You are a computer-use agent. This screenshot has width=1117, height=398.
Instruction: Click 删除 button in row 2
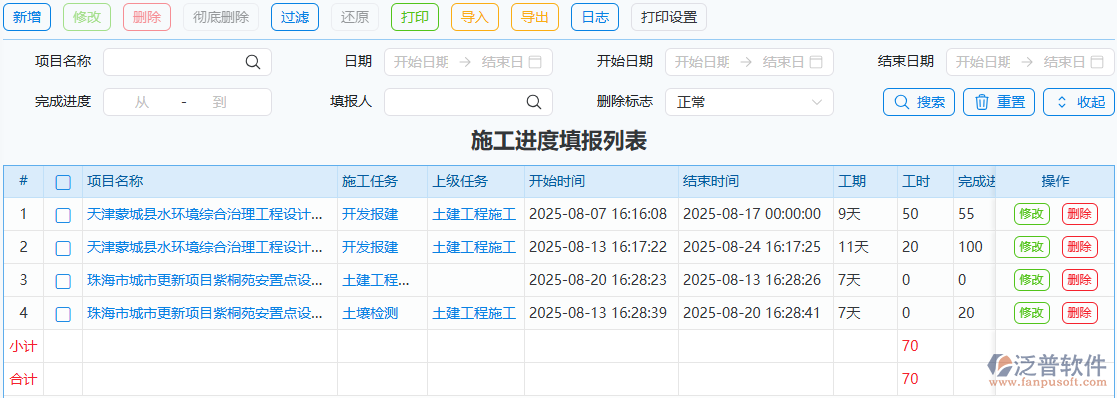[1080, 247]
